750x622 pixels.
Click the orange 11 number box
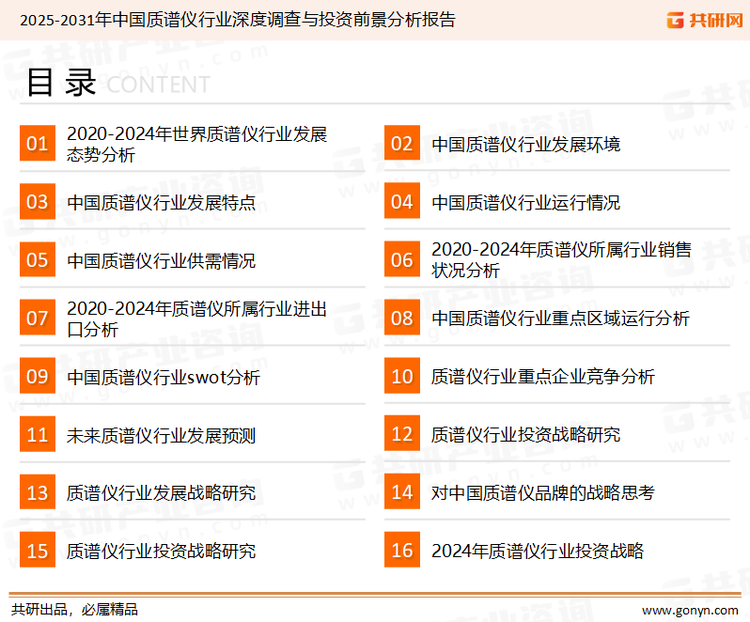[x=37, y=434]
